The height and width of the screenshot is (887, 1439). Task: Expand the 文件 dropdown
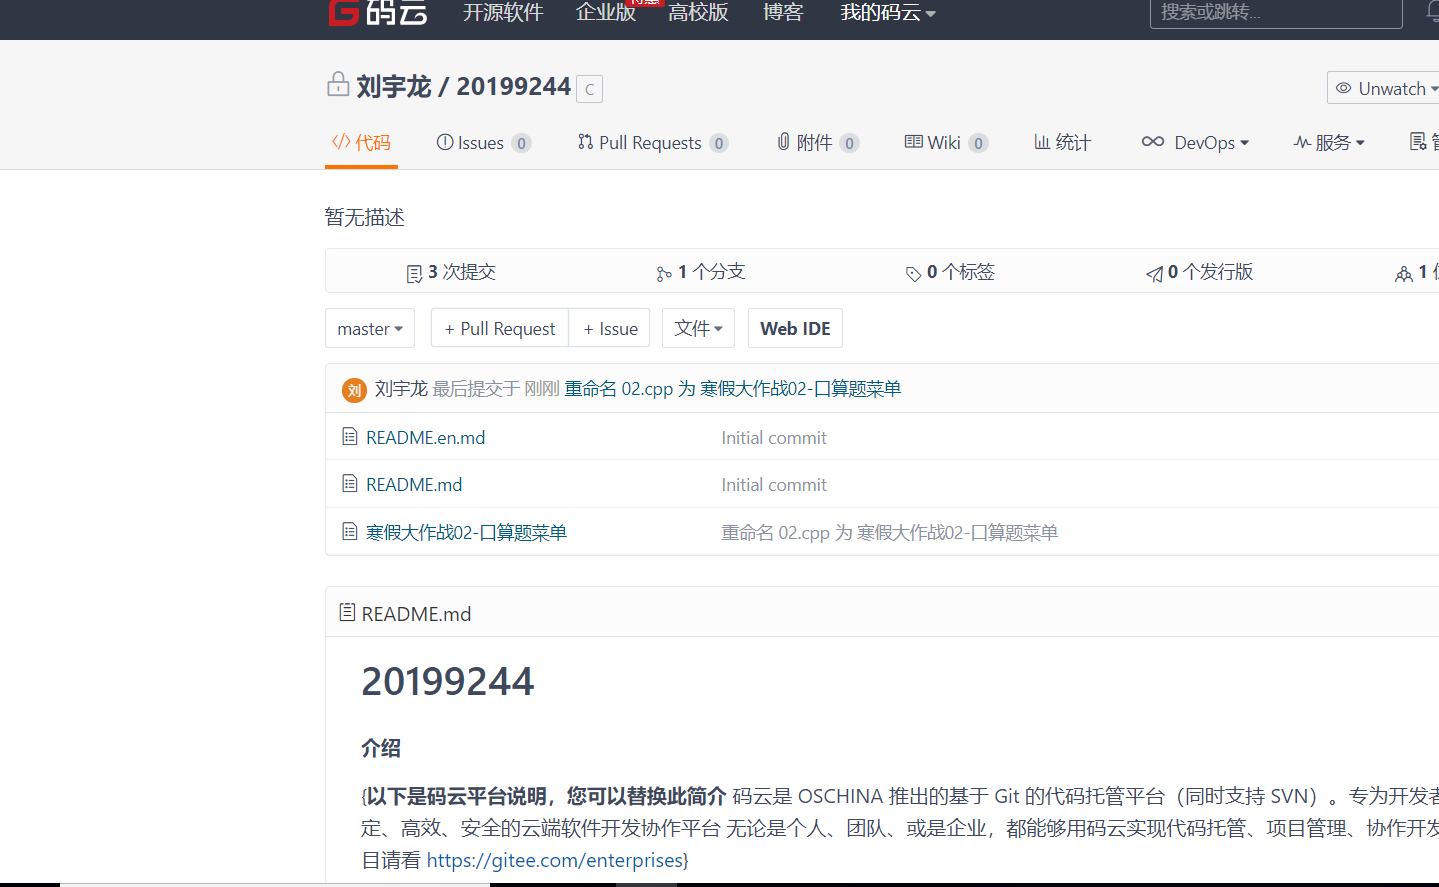(x=698, y=328)
